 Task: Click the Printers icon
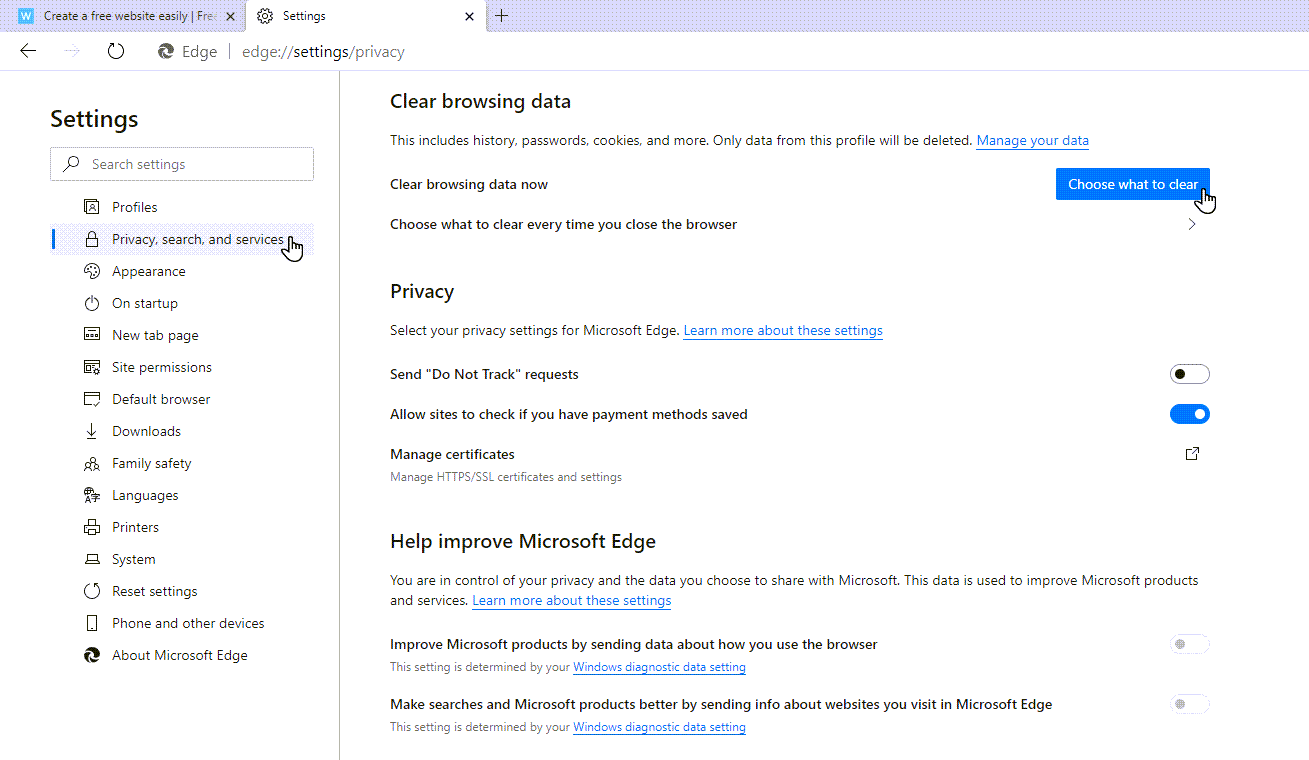[x=92, y=527]
